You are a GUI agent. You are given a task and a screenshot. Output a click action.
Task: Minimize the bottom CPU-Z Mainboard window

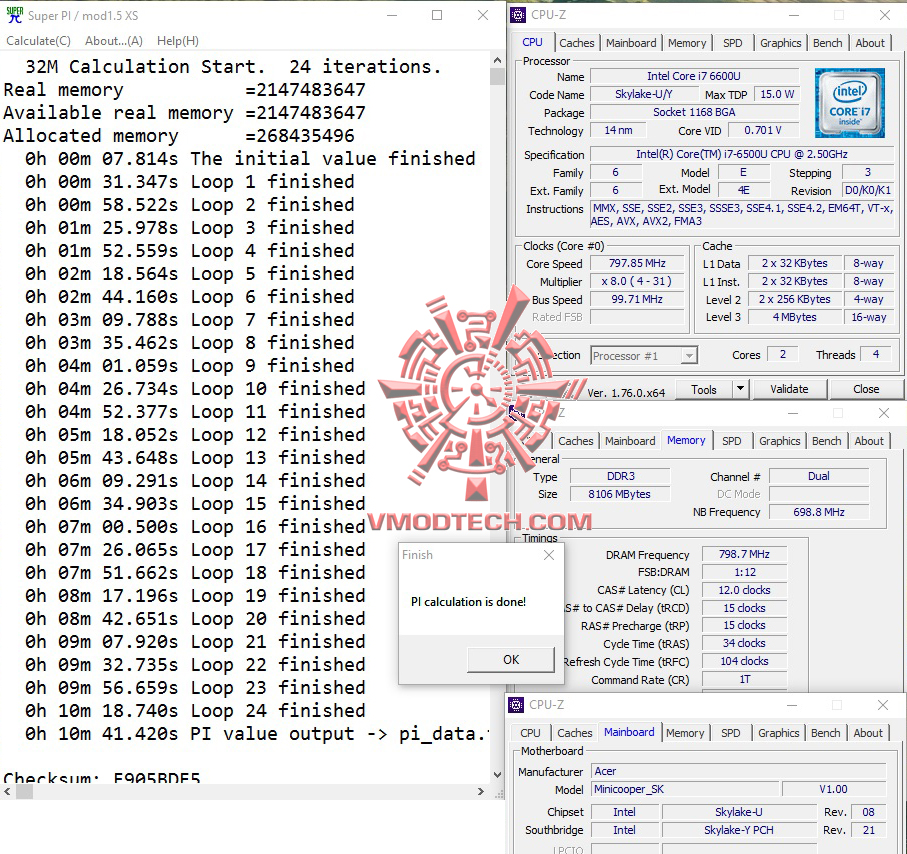[792, 705]
